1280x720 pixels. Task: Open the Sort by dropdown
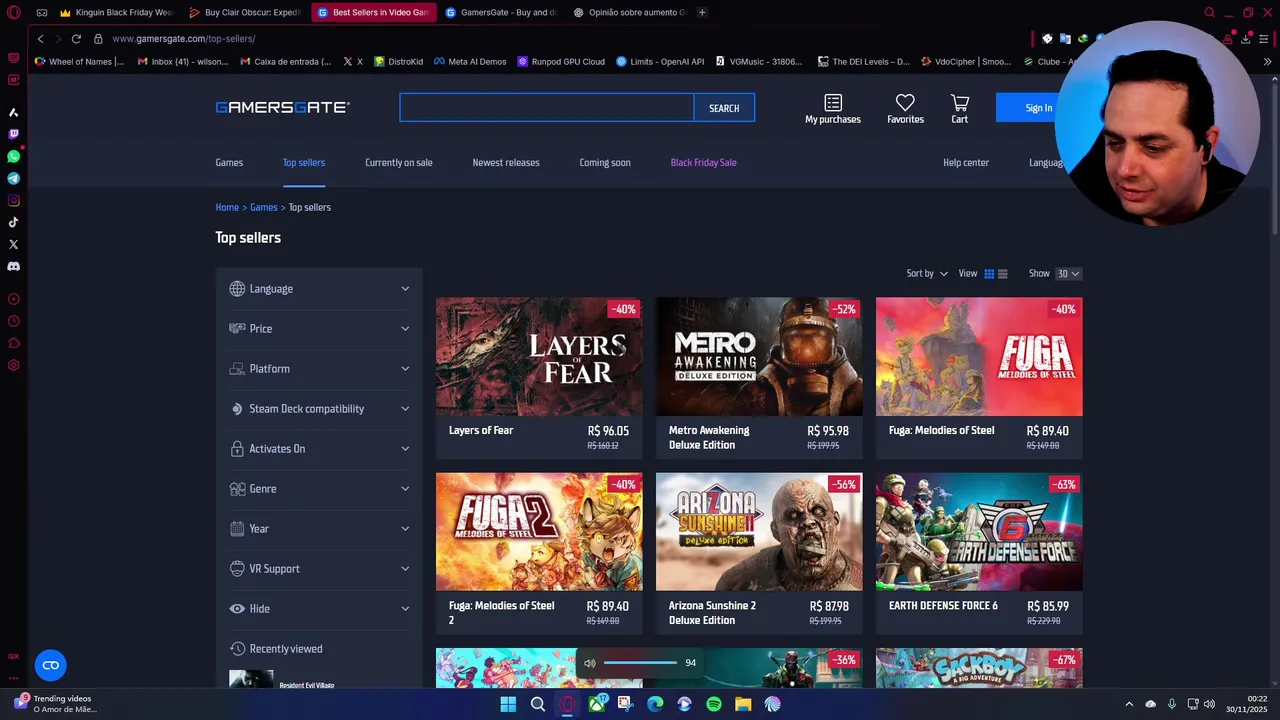(927, 274)
